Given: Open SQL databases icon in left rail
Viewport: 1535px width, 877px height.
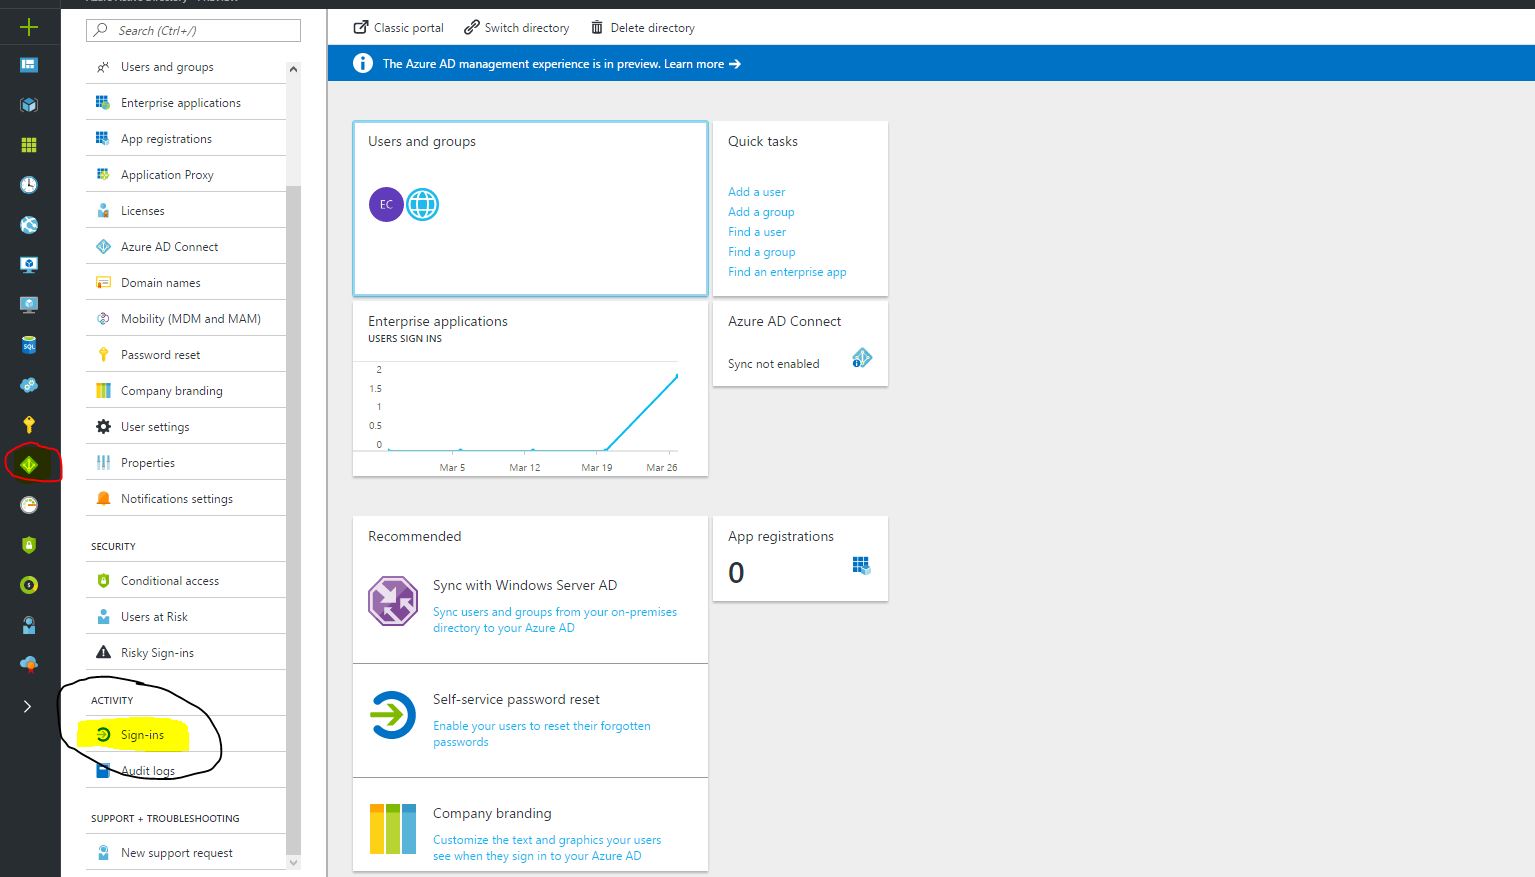Looking at the screenshot, I should pyautogui.click(x=29, y=345).
